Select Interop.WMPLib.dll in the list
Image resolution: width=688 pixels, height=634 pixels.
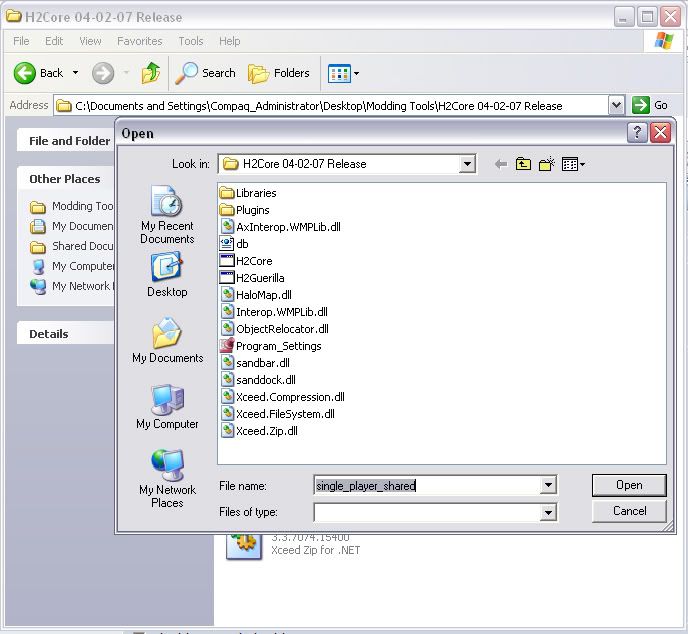point(274,312)
